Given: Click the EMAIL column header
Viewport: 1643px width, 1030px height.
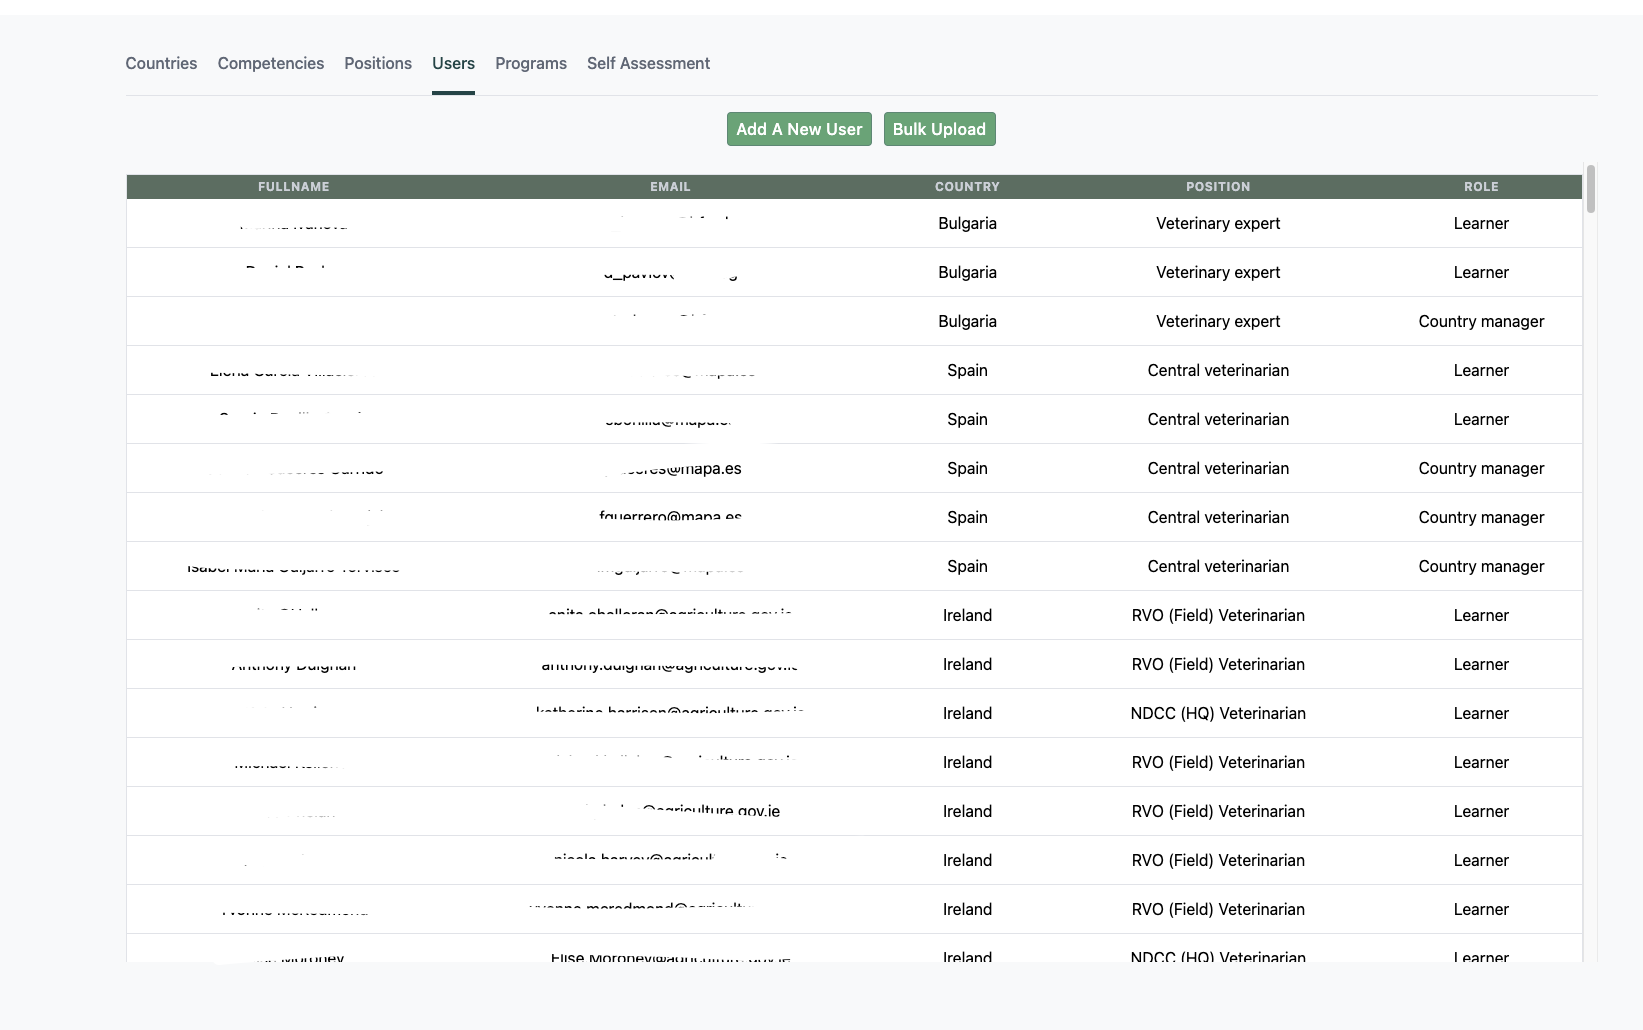Looking at the screenshot, I should (670, 187).
